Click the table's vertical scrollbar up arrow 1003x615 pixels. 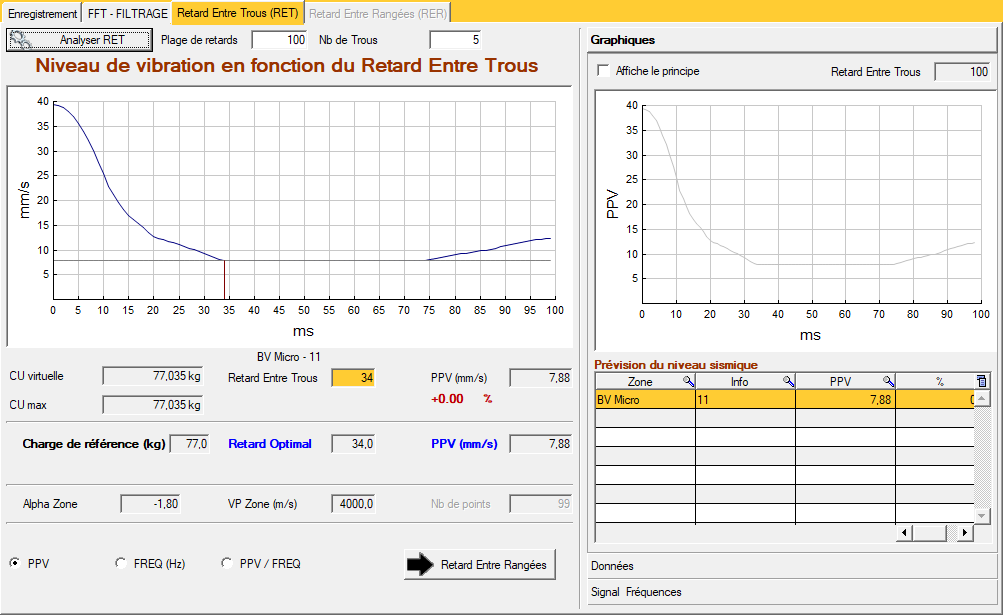point(982,399)
